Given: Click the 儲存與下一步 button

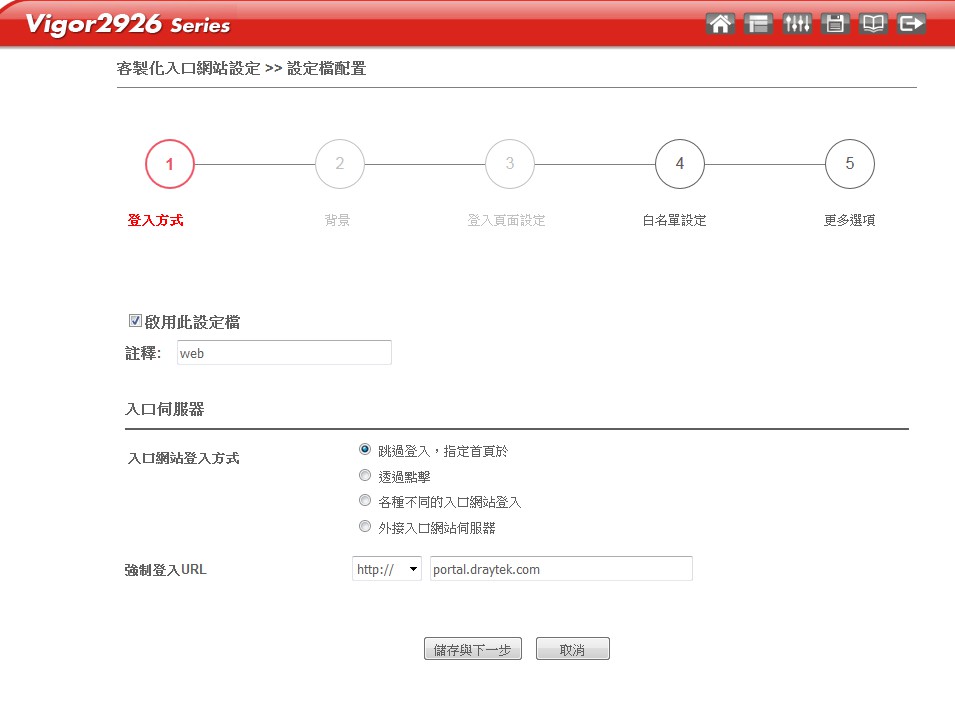Looking at the screenshot, I should pyautogui.click(x=473, y=649).
